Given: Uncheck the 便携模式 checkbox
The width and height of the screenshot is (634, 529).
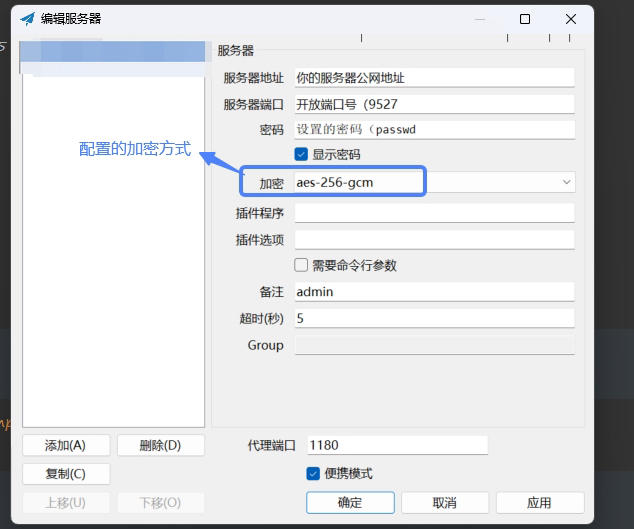Looking at the screenshot, I should (313, 474).
